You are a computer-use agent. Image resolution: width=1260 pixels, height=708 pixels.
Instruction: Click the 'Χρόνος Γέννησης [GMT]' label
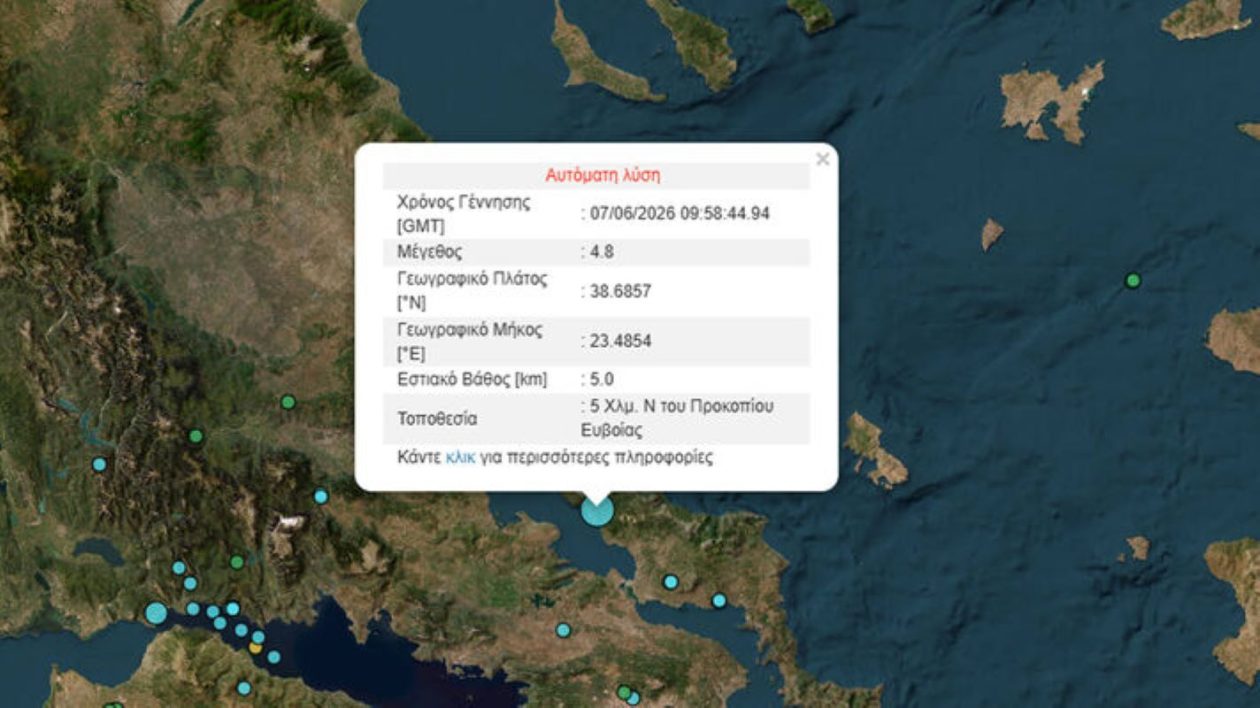point(465,213)
